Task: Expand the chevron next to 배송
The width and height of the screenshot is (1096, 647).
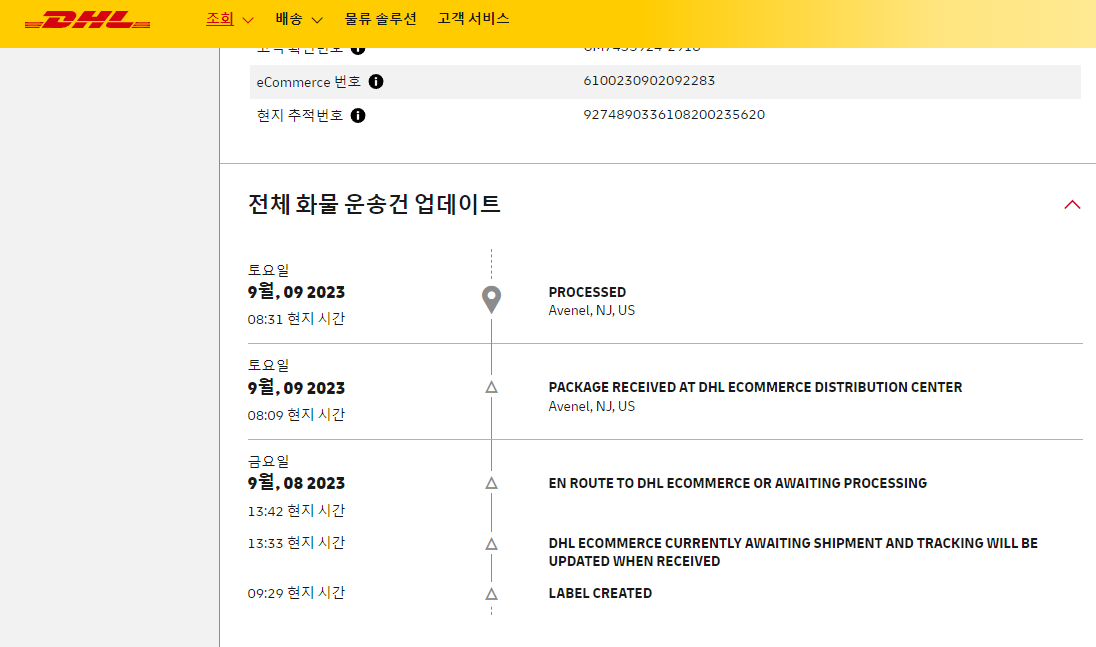Action: click(x=317, y=20)
